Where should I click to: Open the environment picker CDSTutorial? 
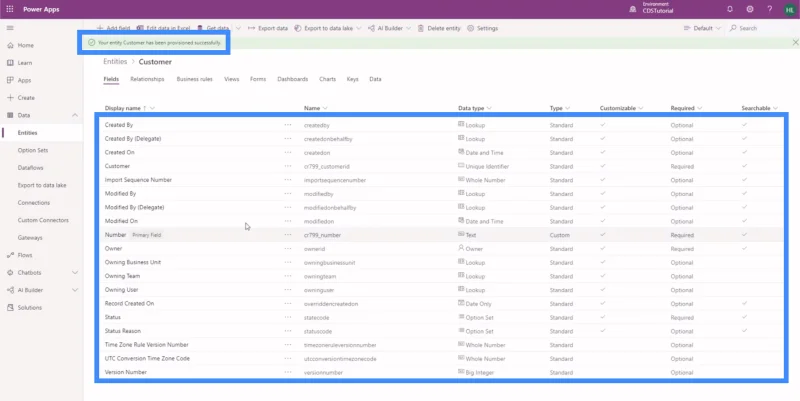click(652, 8)
